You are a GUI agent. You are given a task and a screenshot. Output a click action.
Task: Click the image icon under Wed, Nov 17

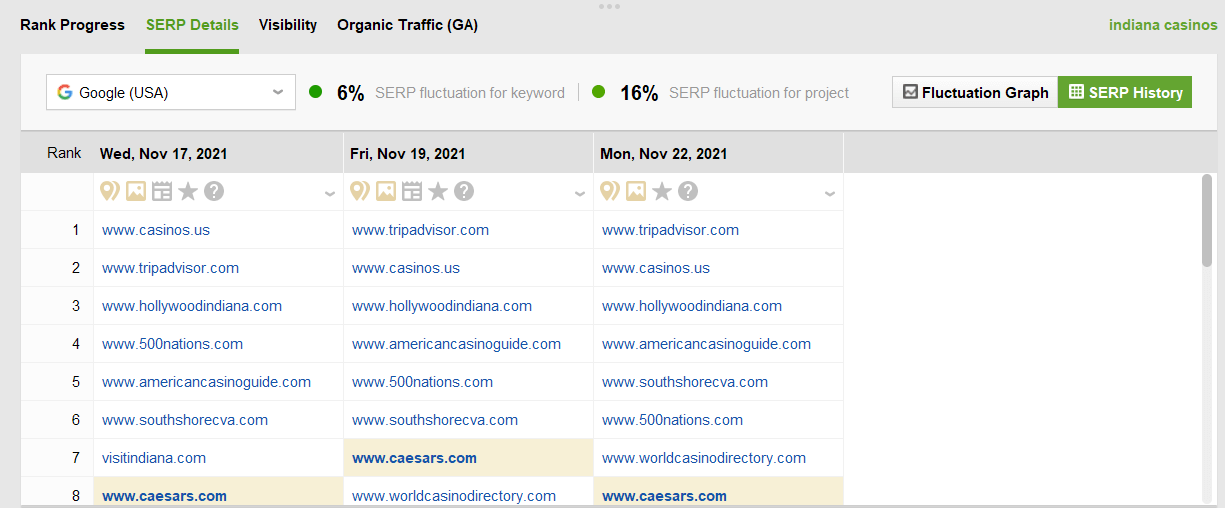coord(136,191)
